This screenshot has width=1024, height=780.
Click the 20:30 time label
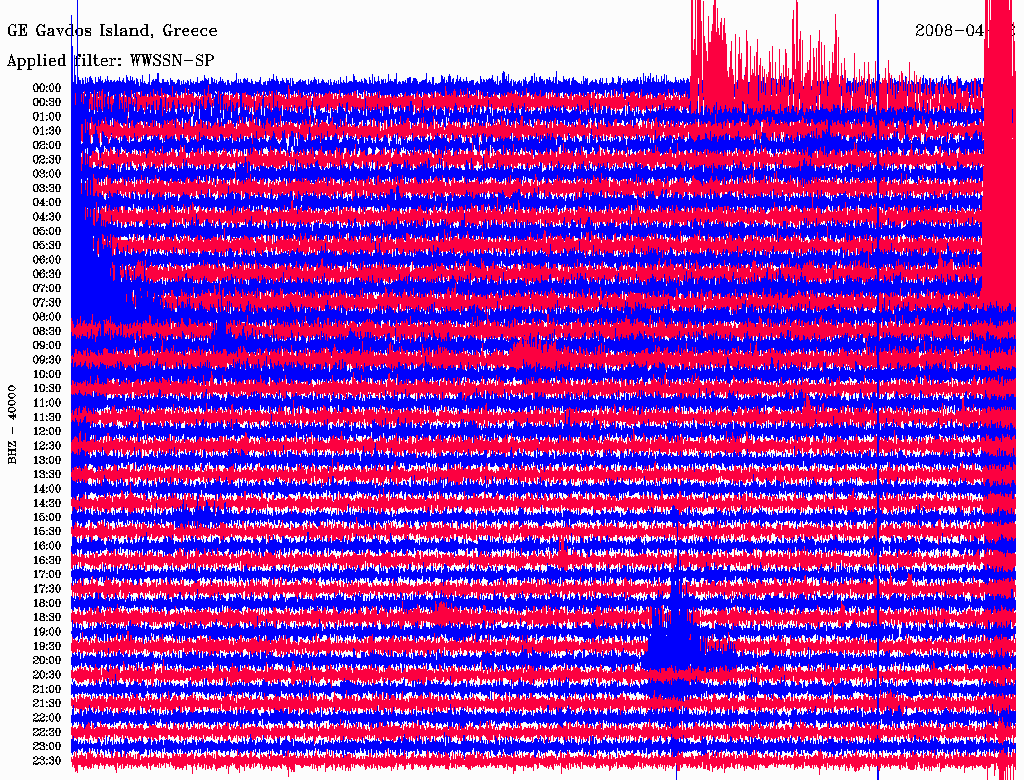[46, 675]
